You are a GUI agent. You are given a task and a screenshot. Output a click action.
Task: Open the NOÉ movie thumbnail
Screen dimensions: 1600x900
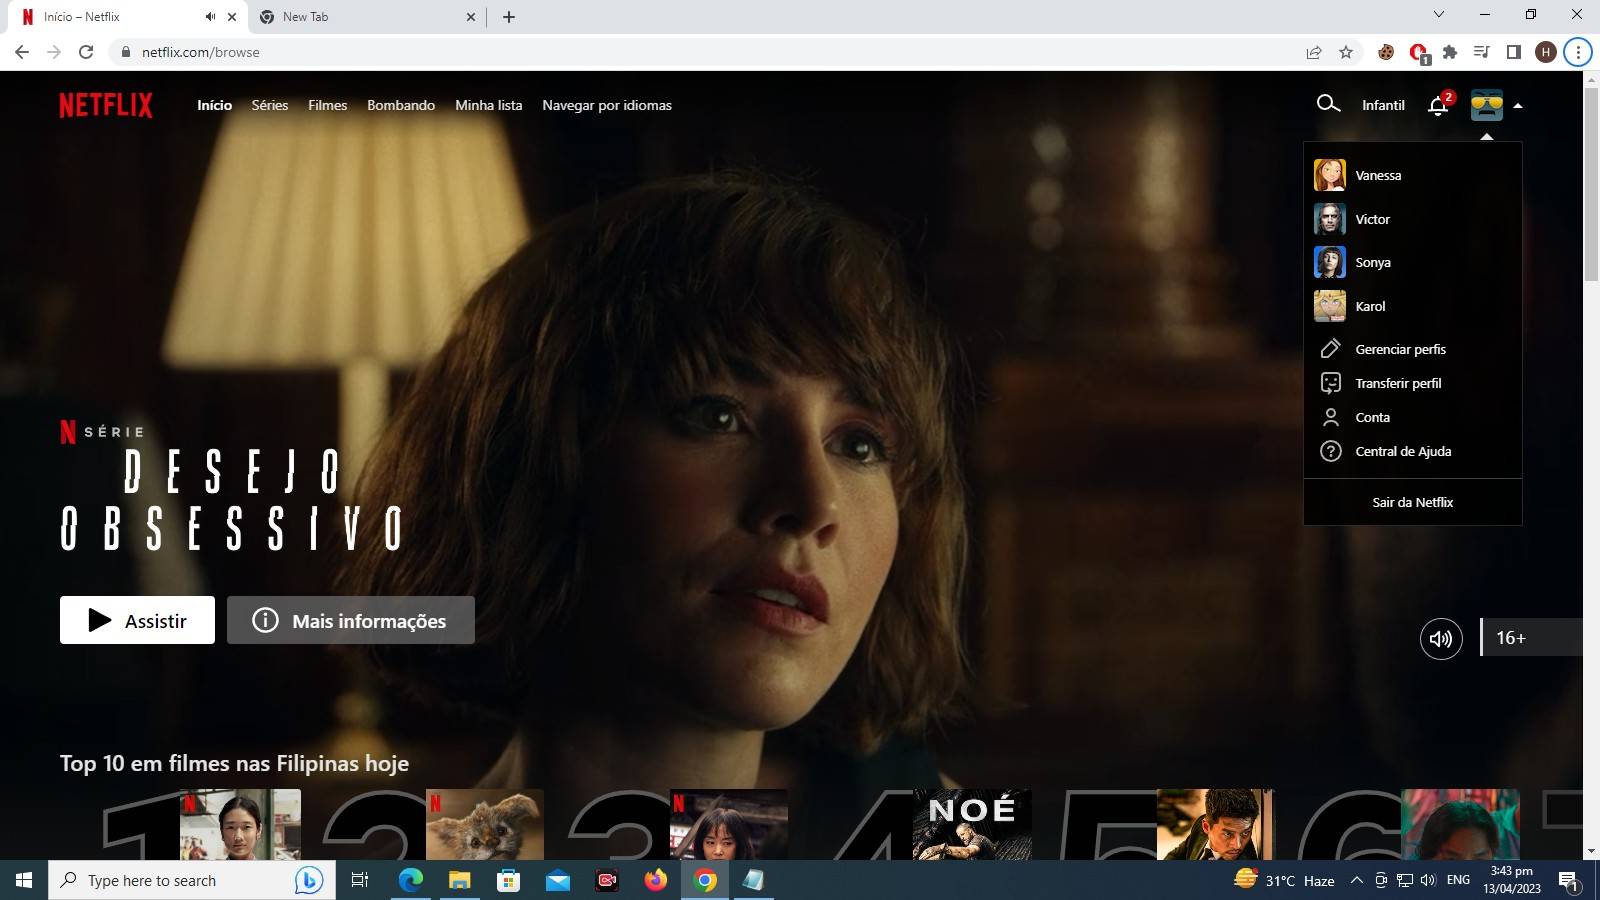(972, 824)
